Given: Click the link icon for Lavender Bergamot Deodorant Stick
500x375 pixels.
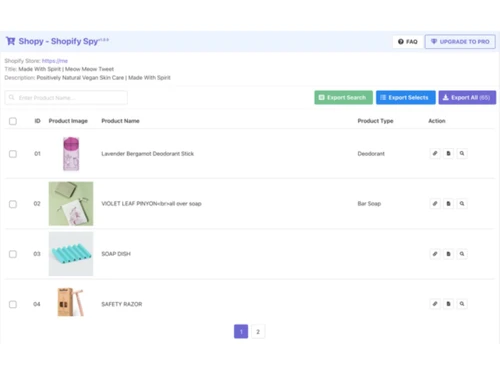Looking at the screenshot, I should click(x=435, y=153).
